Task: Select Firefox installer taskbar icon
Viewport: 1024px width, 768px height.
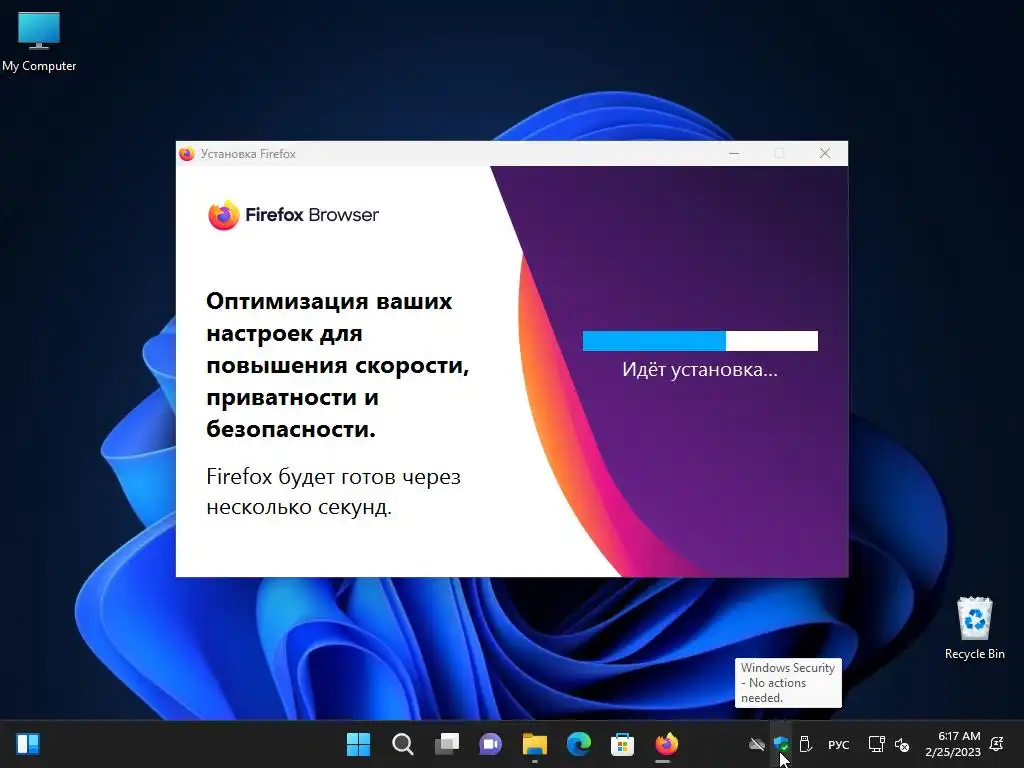Action: [x=667, y=744]
